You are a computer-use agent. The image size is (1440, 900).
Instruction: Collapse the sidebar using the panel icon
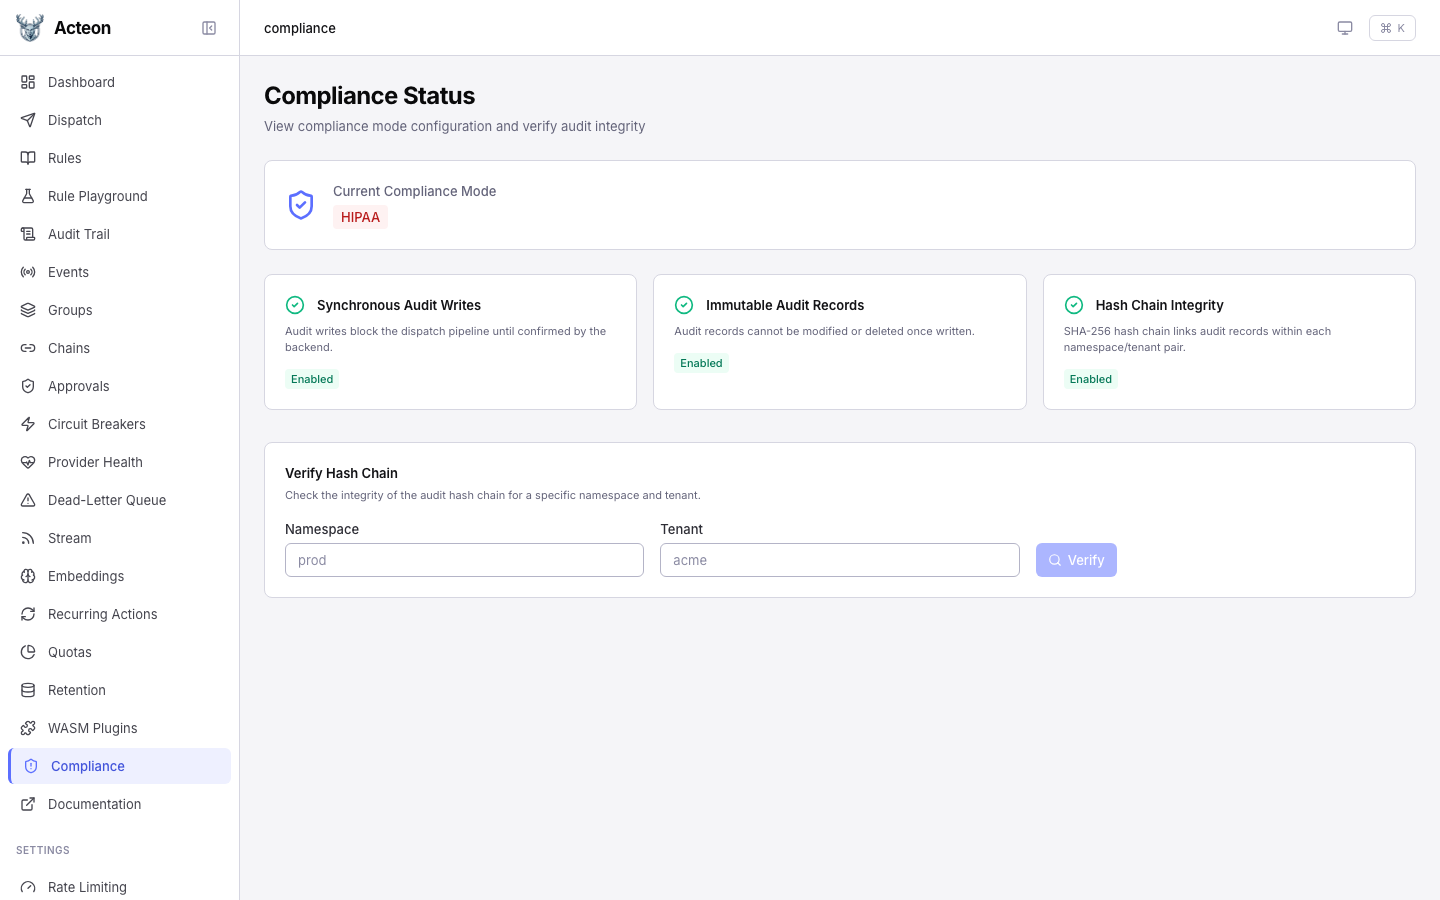(209, 28)
